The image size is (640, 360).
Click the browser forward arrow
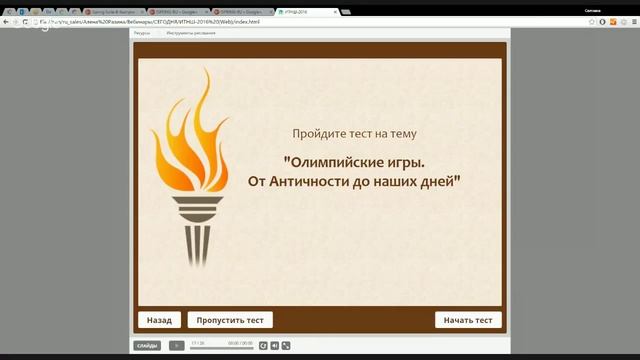tap(16, 22)
